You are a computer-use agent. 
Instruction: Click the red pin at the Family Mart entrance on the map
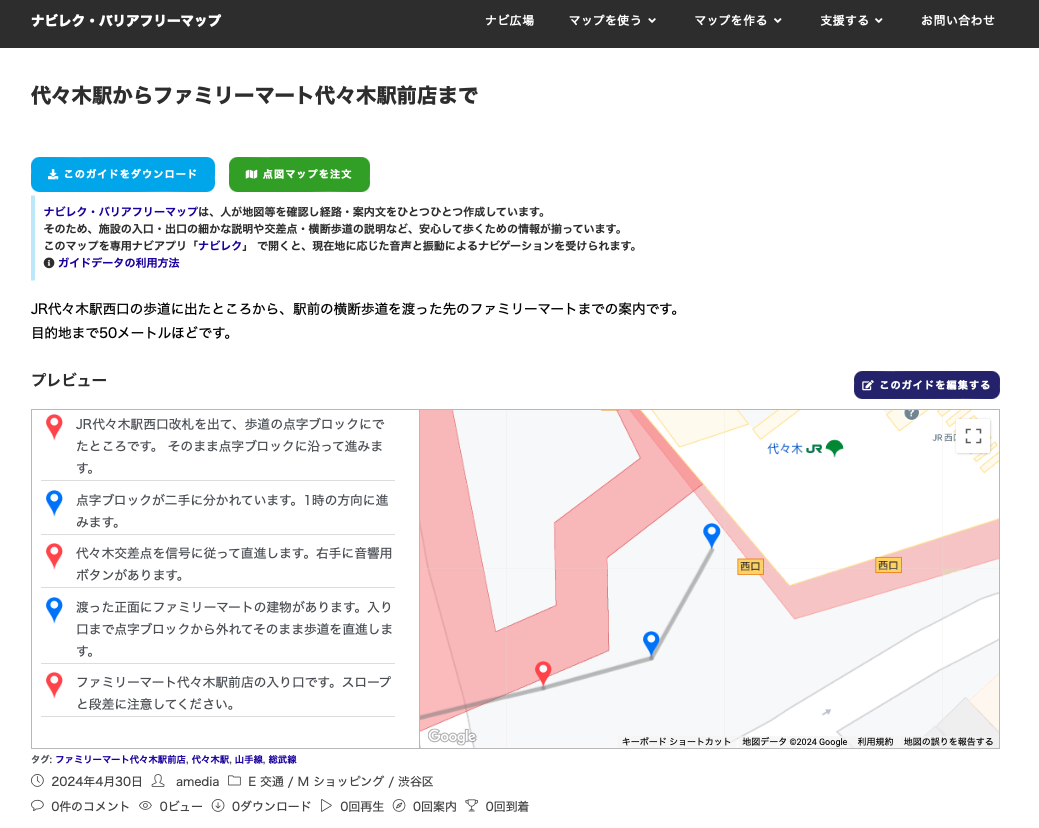click(543, 673)
